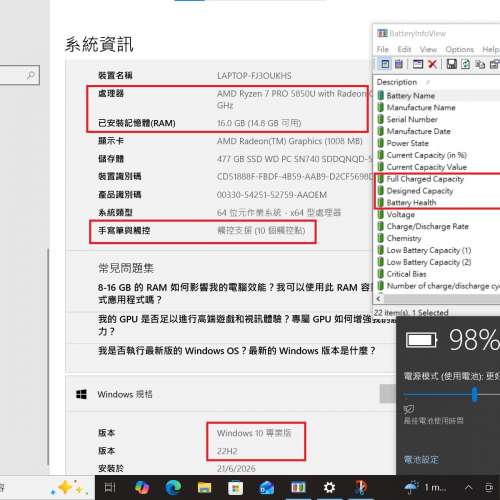The height and width of the screenshot is (500, 500).
Task: Select the Current Capacity (in %) row
Action: 438,155
